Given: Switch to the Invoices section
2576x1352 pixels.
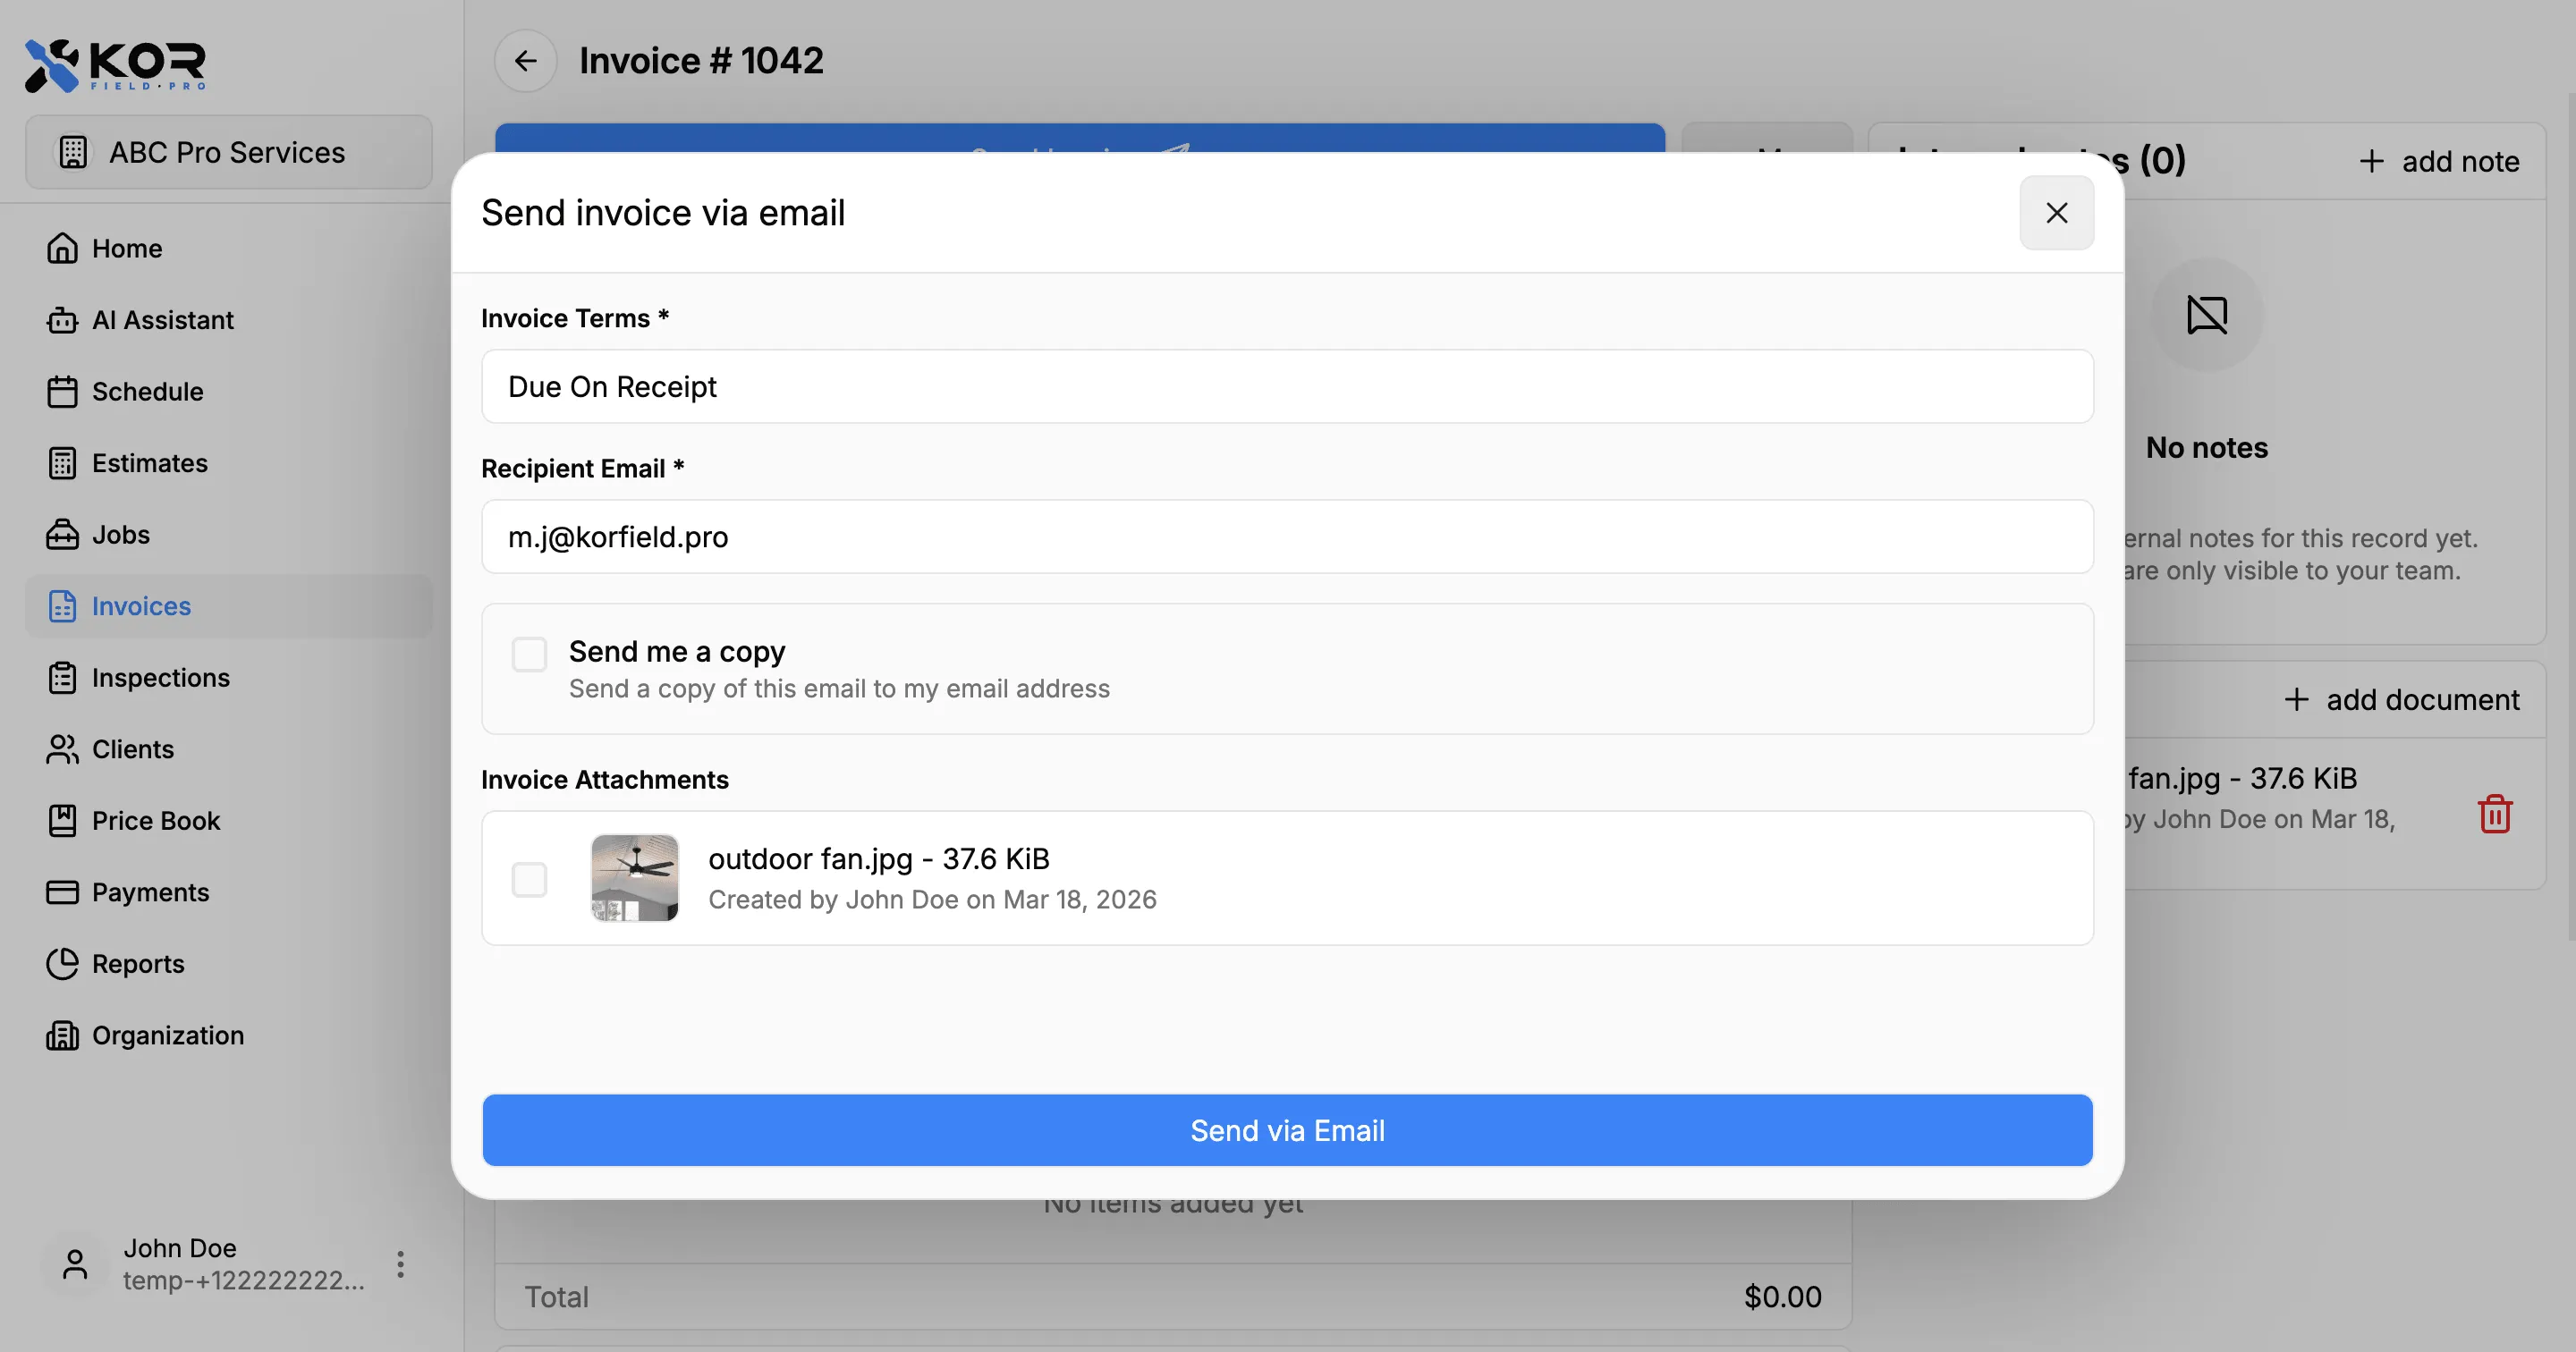Looking at the screenshot, I should coord(141,605).
